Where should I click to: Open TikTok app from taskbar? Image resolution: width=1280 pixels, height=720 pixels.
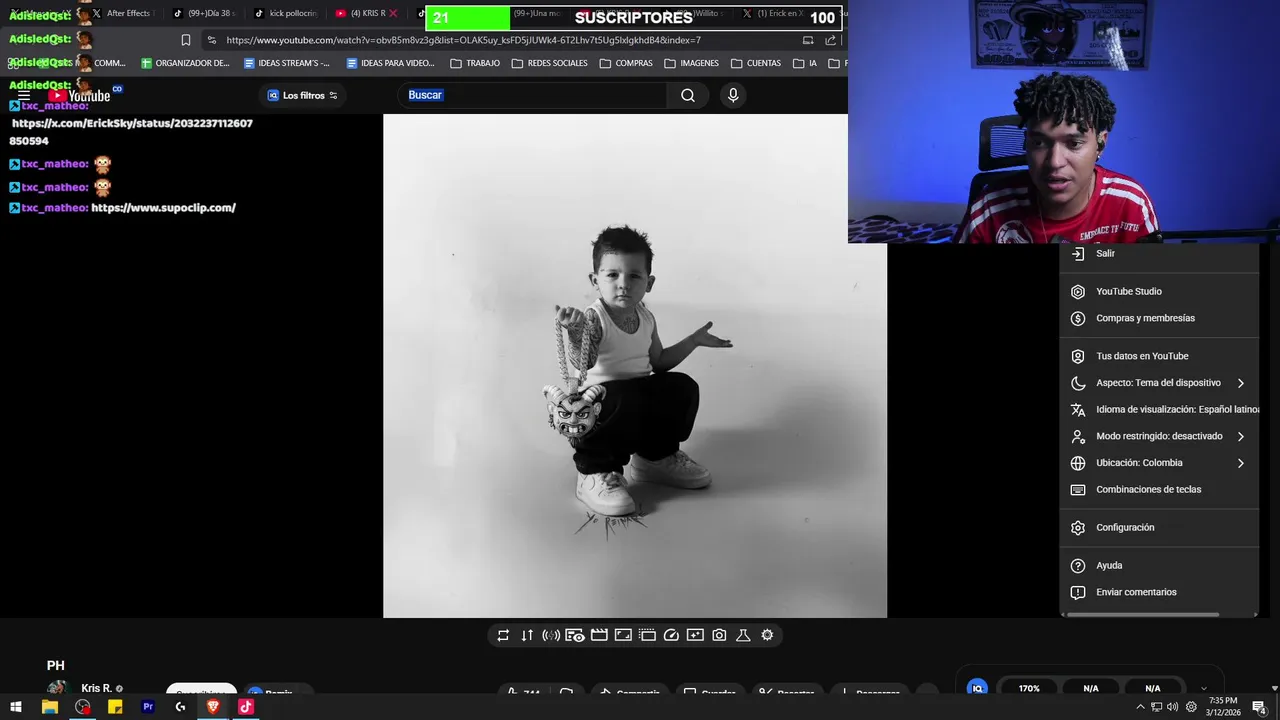(246, 707)
